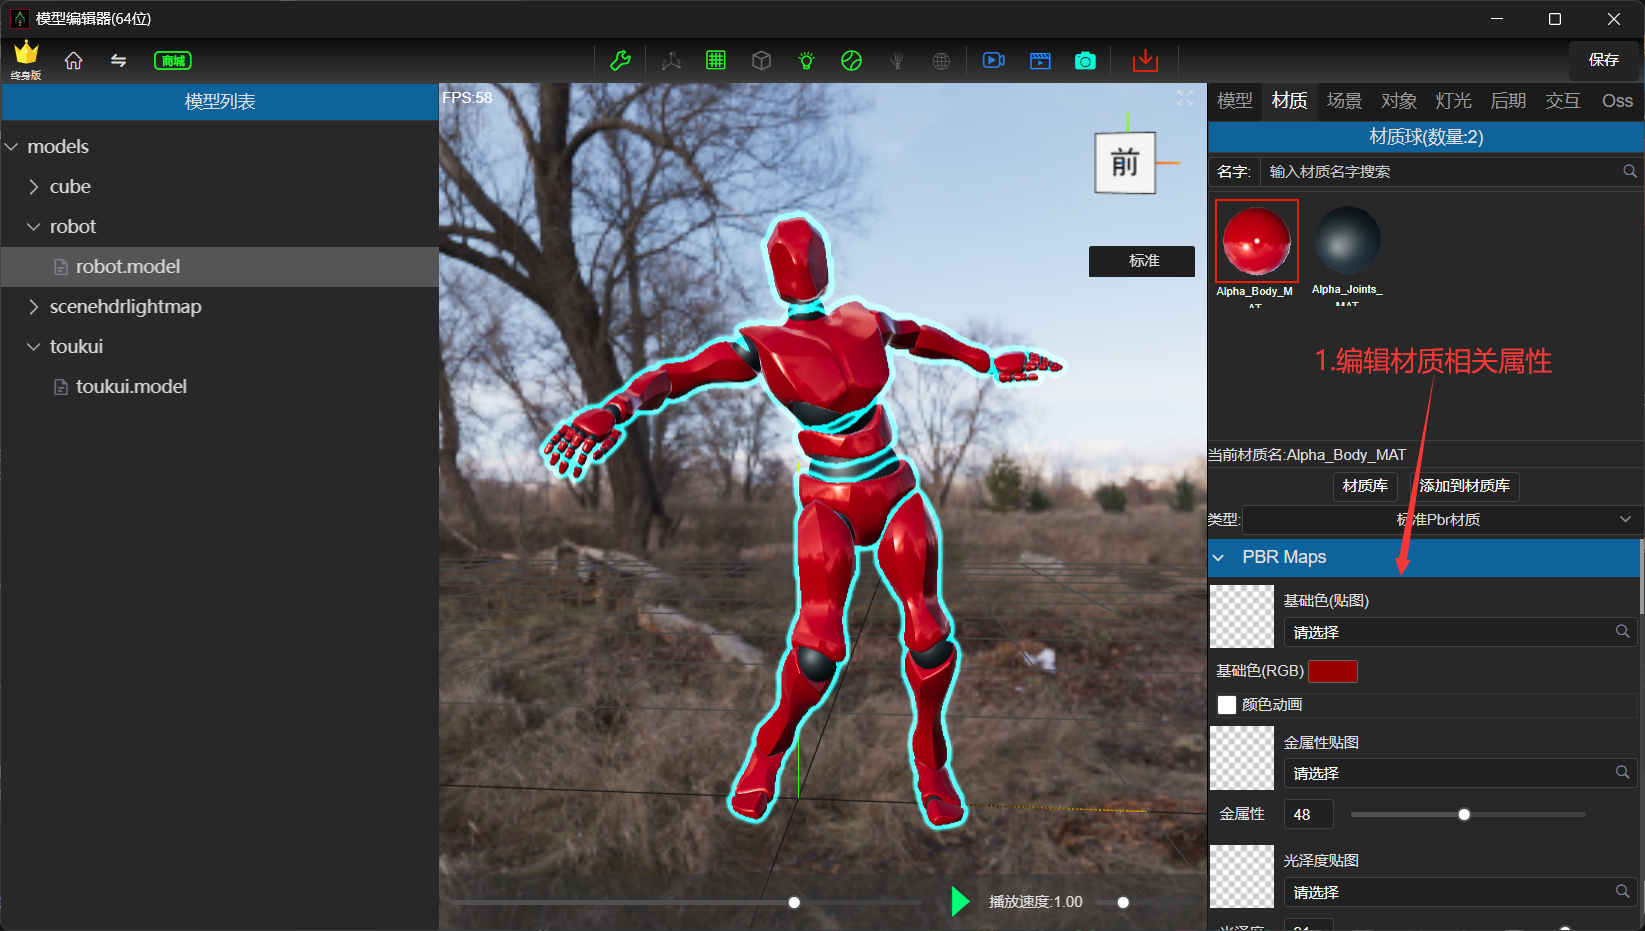Collapse the toukui folder
The height and width of the screenshot is (931, 1645).
34,347
